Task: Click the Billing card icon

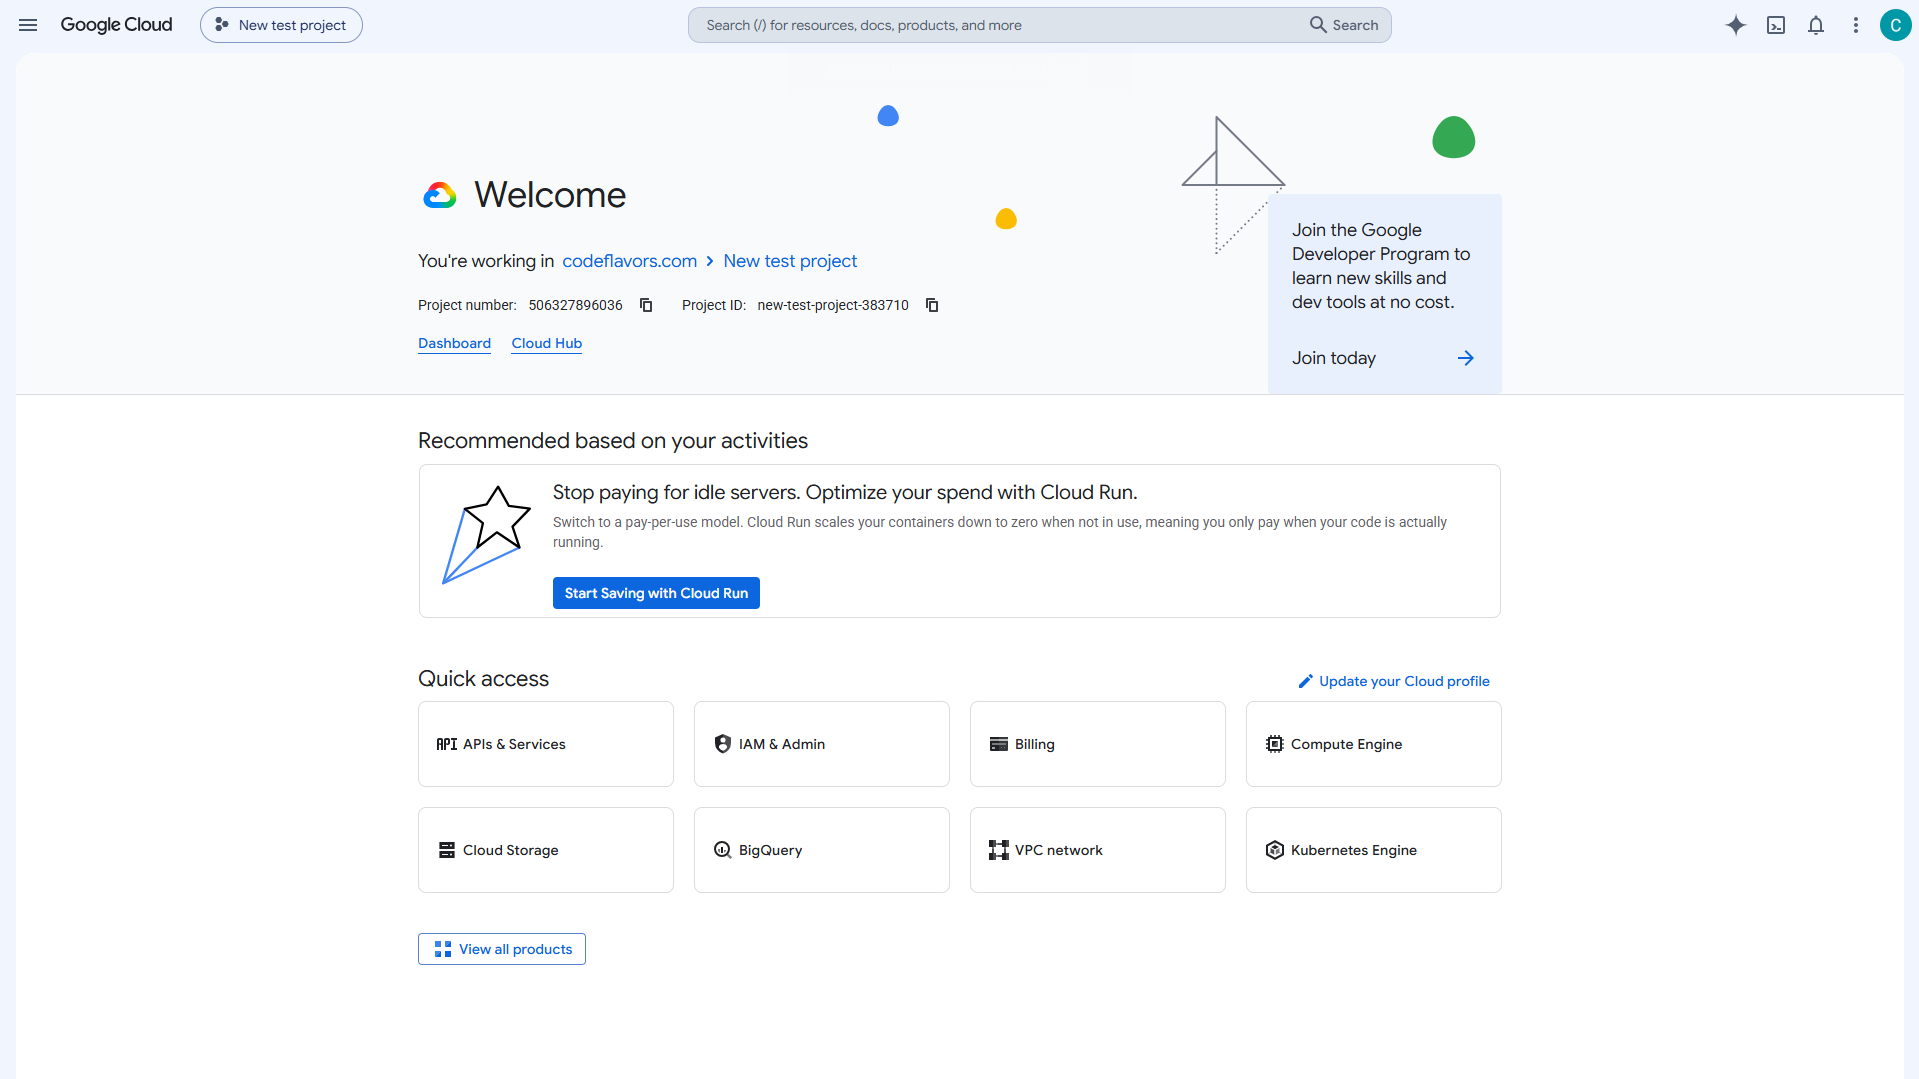Action: pos(999,744)
